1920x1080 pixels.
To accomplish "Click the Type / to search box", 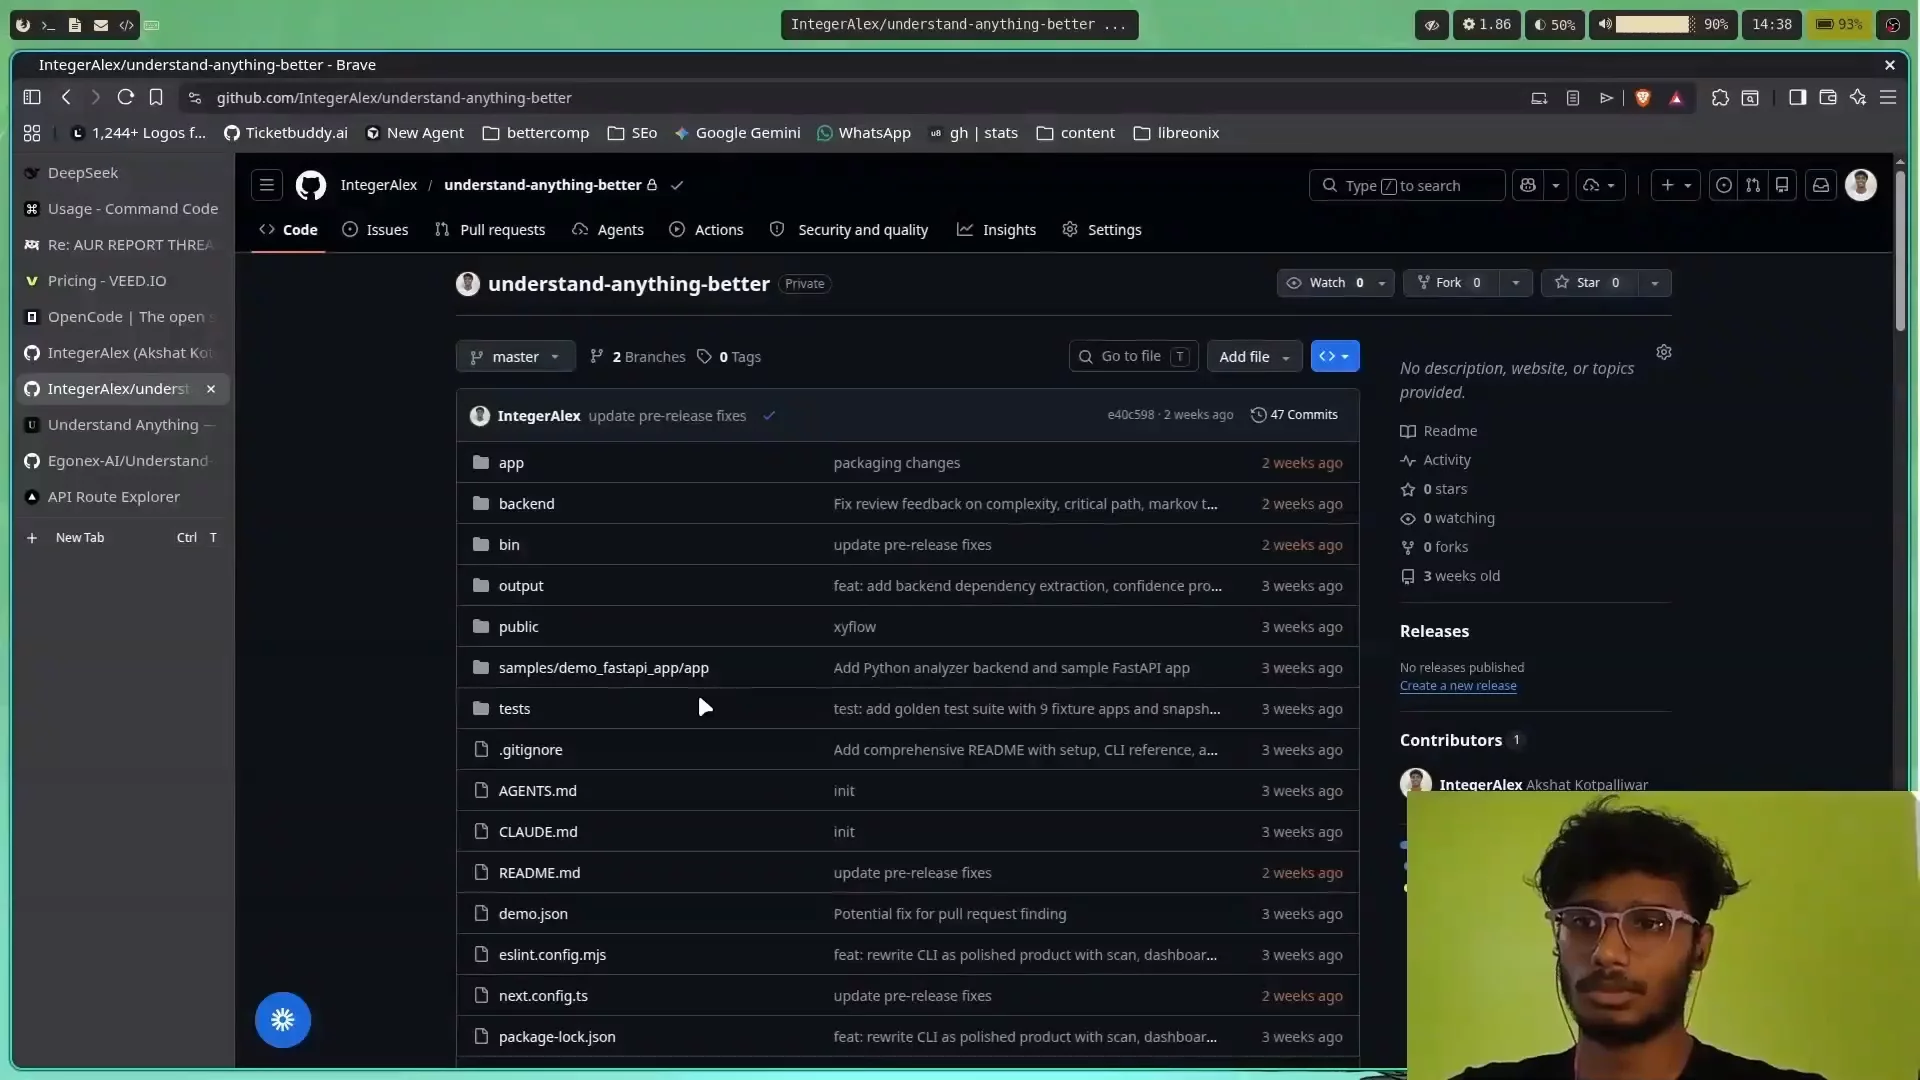I will point(1407,186).
